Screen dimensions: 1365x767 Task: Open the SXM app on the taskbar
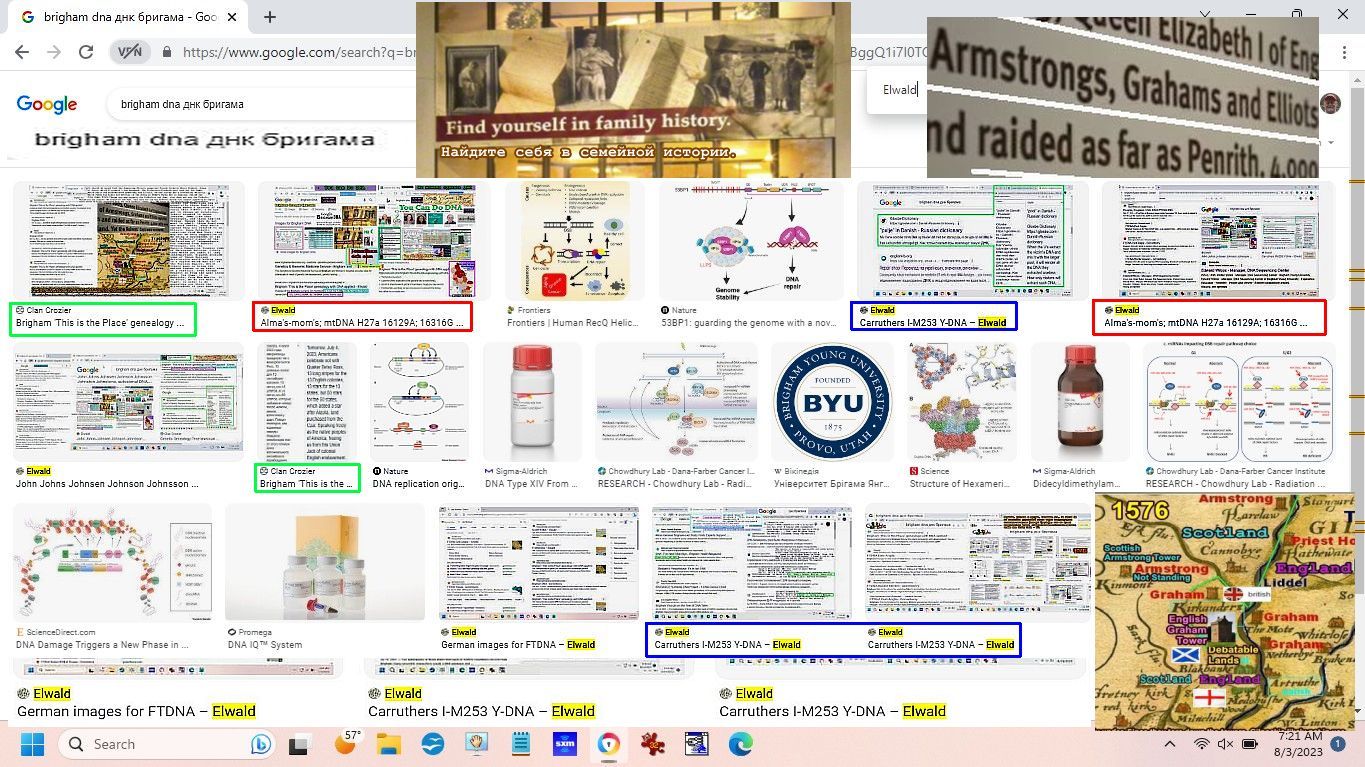(565, 744)
